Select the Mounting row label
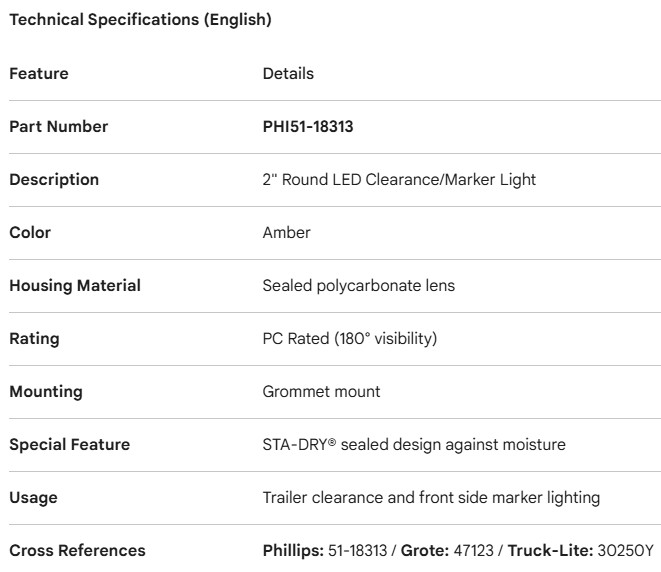 45,392
